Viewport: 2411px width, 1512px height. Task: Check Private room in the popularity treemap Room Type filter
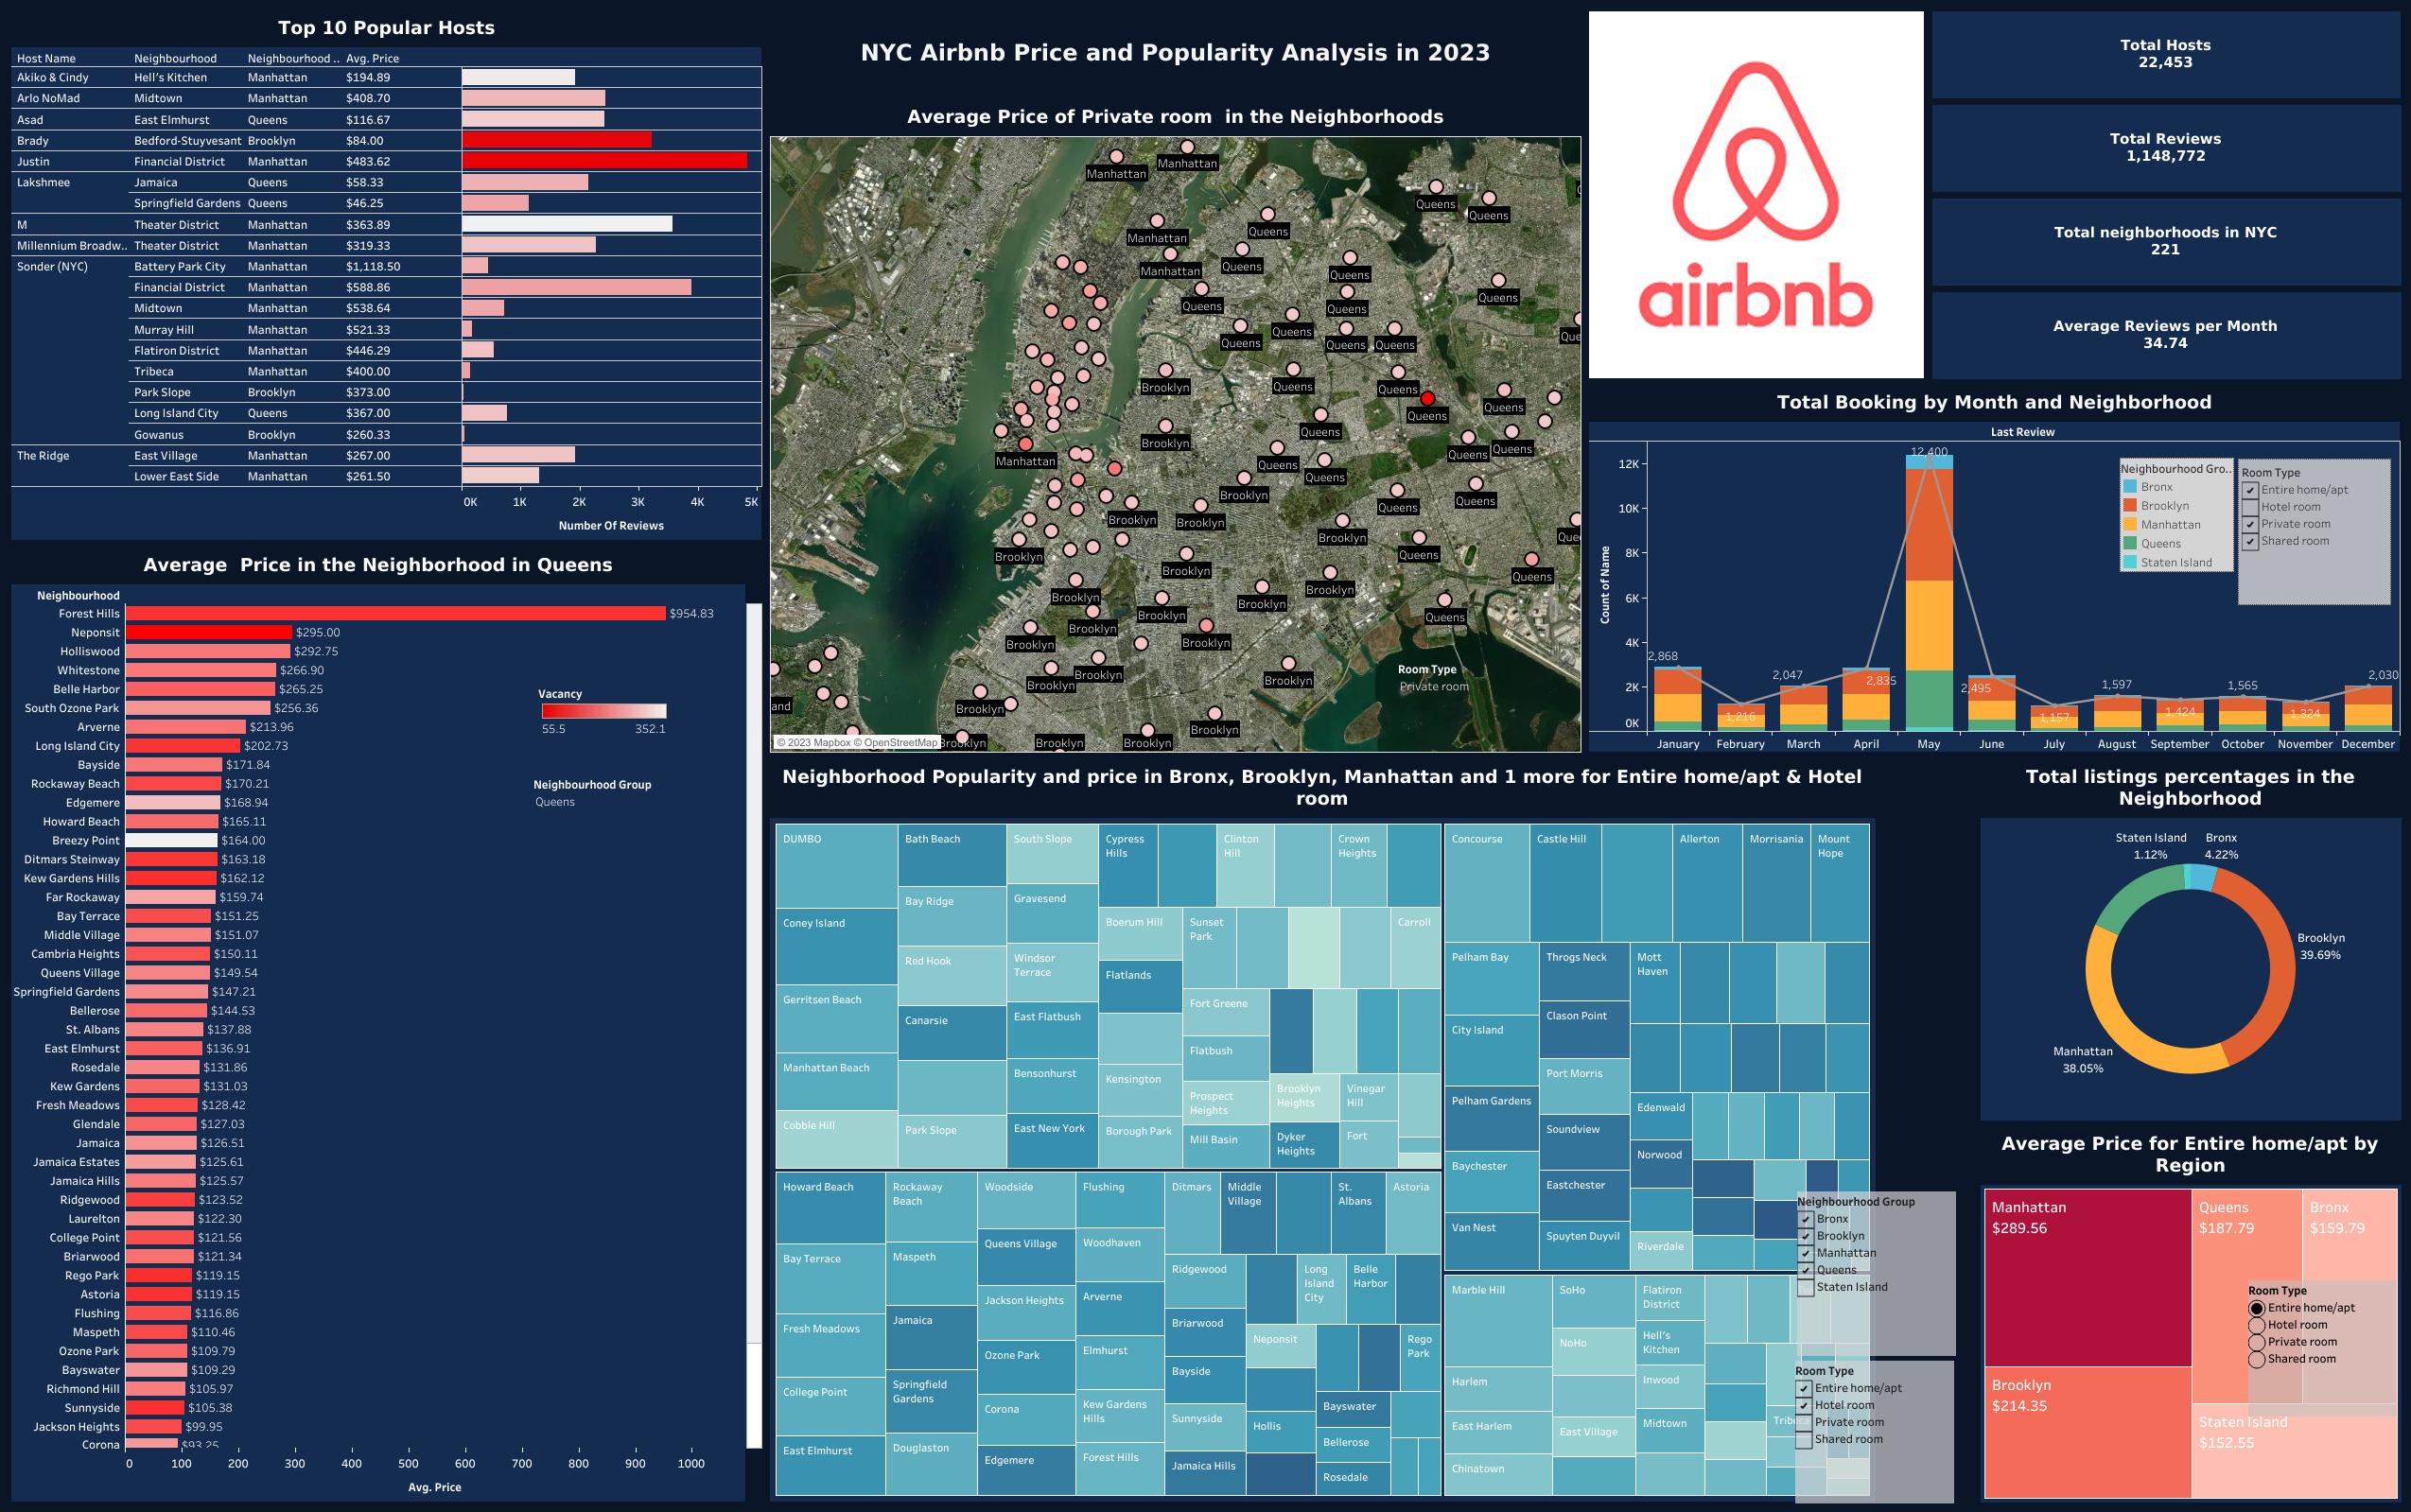point(1804,1422)
